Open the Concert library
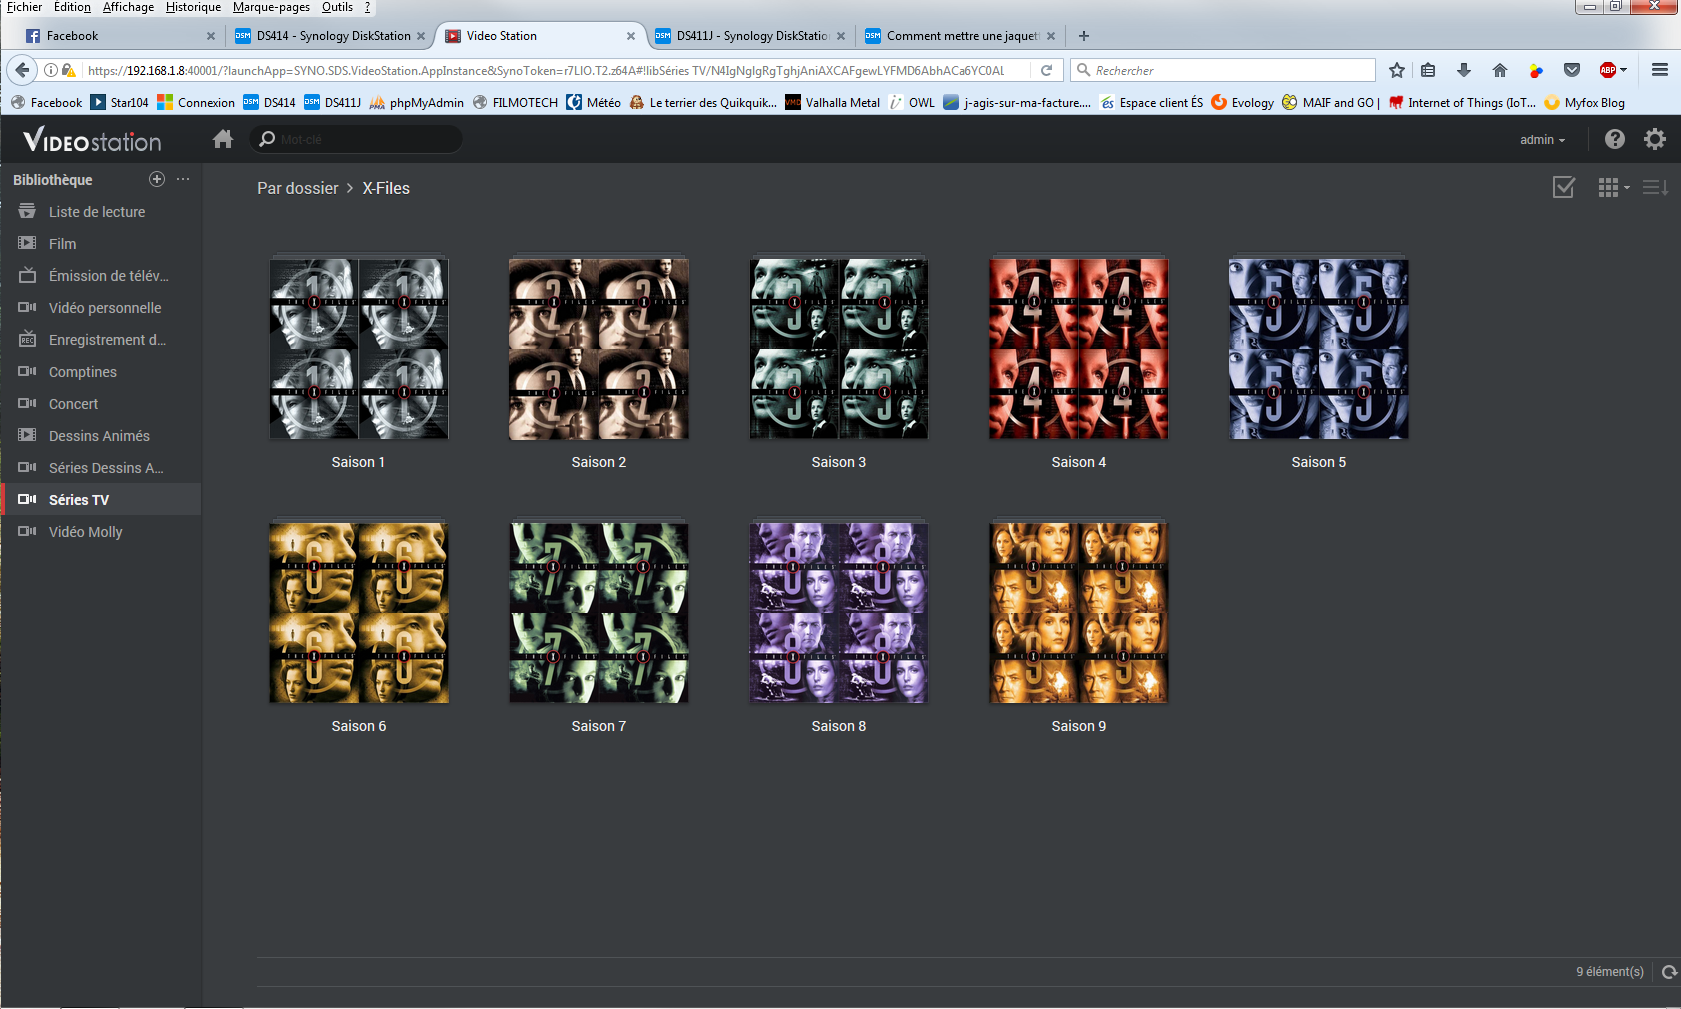Image resolution: width=1681 pixels, height=1009 pixels. [x=101, y=403]
